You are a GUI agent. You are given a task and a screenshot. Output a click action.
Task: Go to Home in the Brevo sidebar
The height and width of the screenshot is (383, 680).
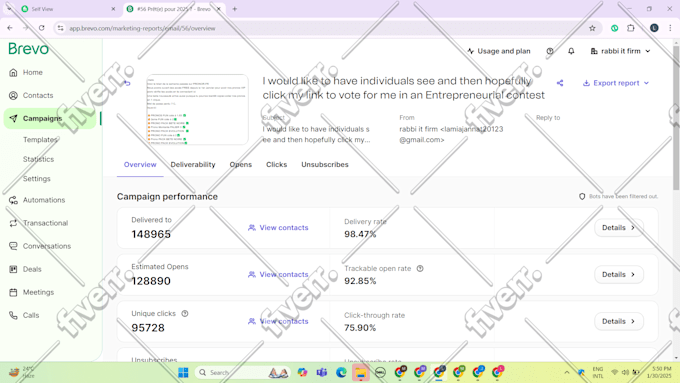tap(32, 72)
